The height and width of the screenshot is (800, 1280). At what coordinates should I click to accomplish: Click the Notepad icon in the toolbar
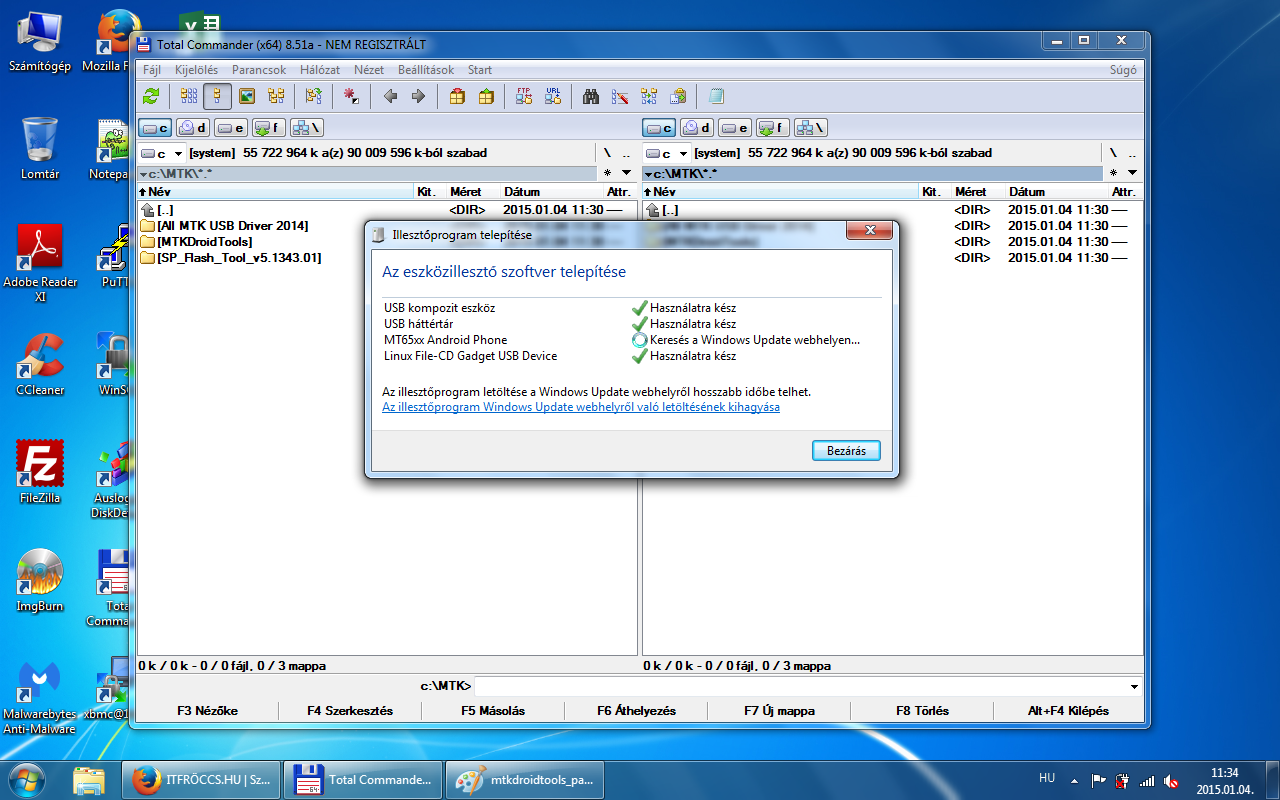coord(716,96)
